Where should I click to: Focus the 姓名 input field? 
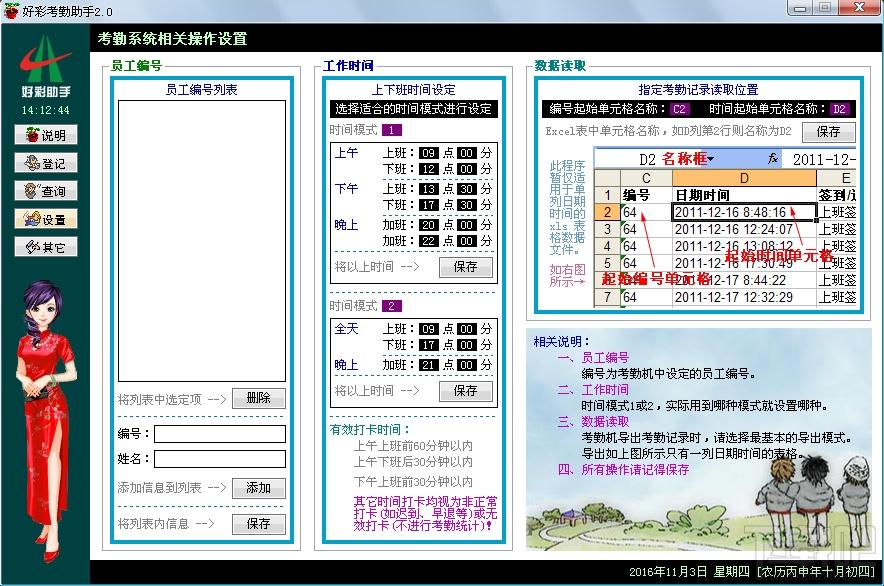pos(220,459)
